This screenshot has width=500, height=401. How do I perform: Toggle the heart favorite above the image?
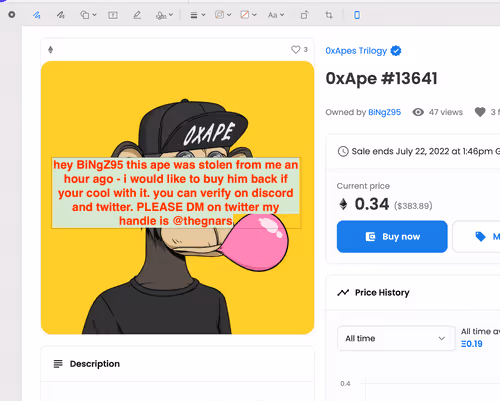pos(296,50)
